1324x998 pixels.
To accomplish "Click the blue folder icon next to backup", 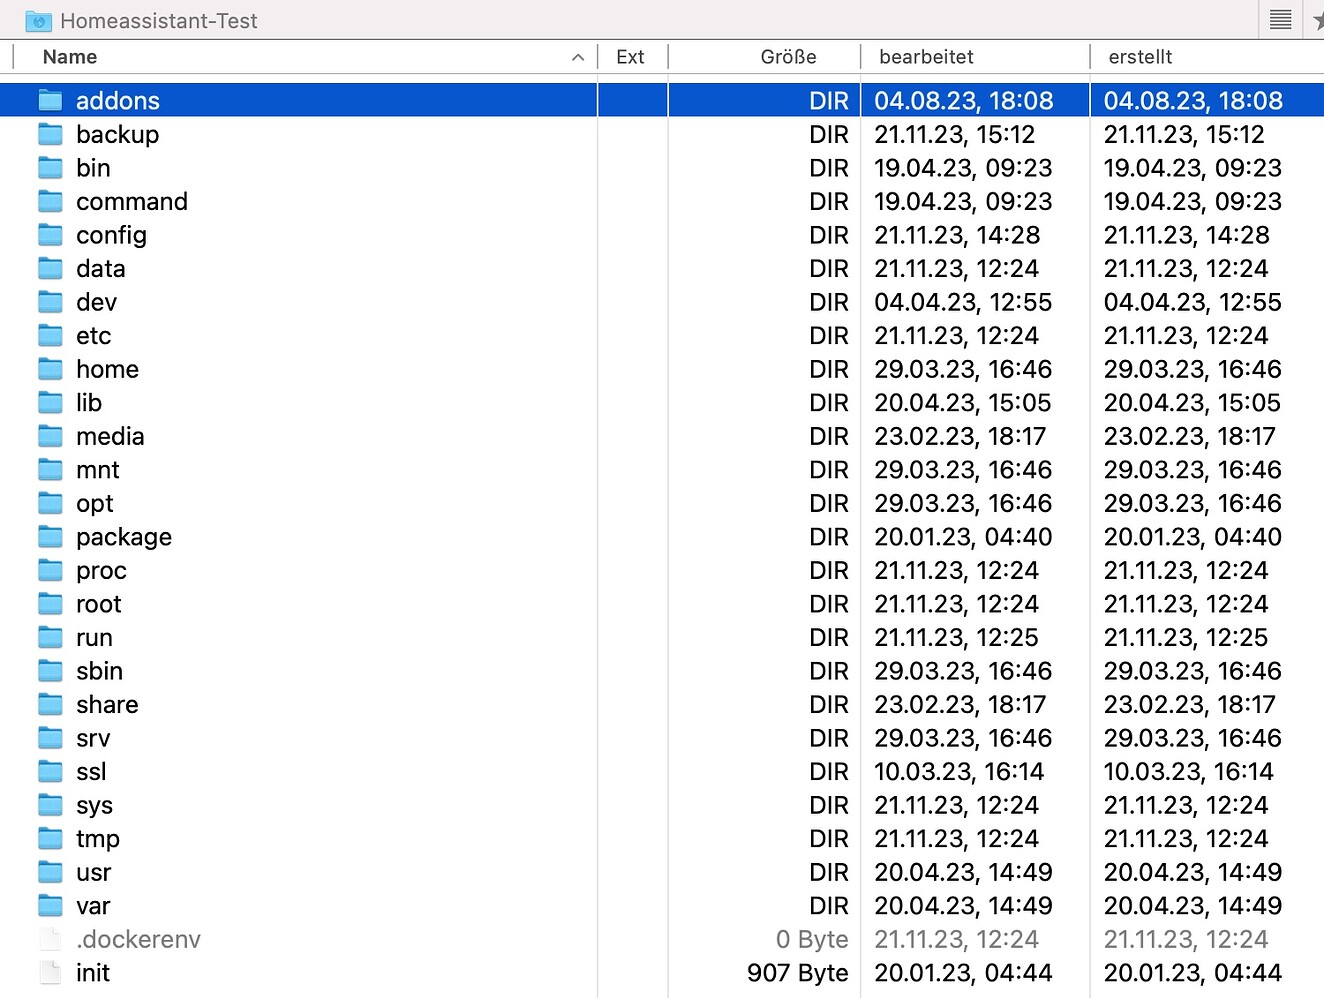I will (x=50, y=134).
